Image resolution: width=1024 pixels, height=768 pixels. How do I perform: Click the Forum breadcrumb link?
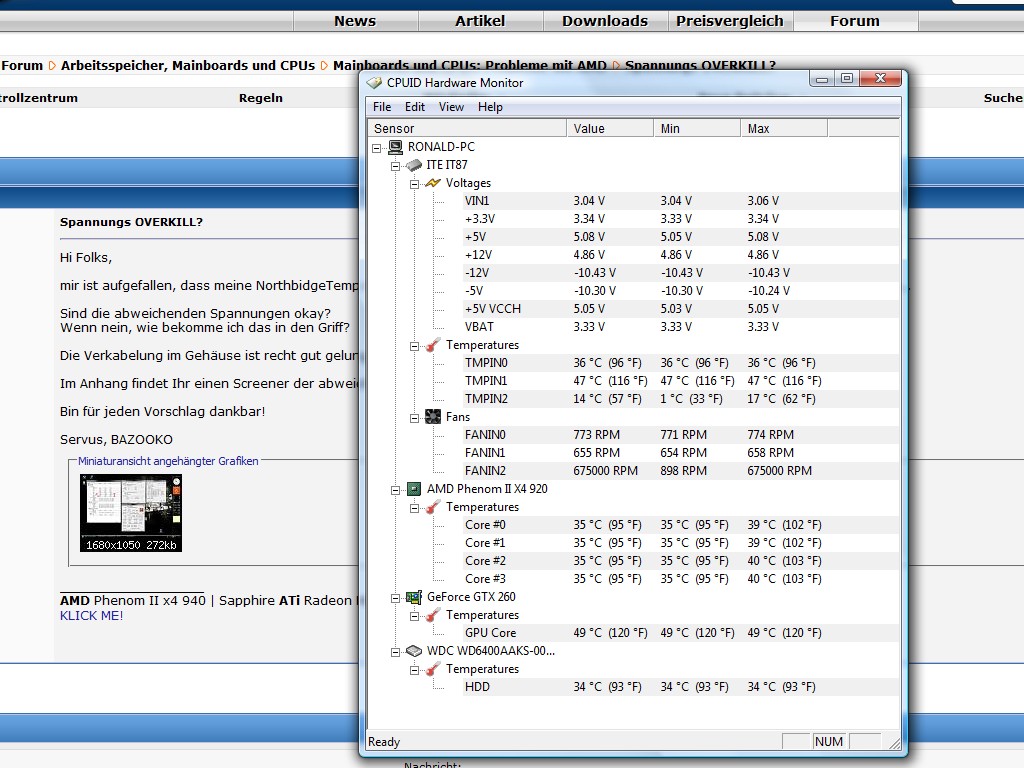pyautogui.click(x=22, y=65)
